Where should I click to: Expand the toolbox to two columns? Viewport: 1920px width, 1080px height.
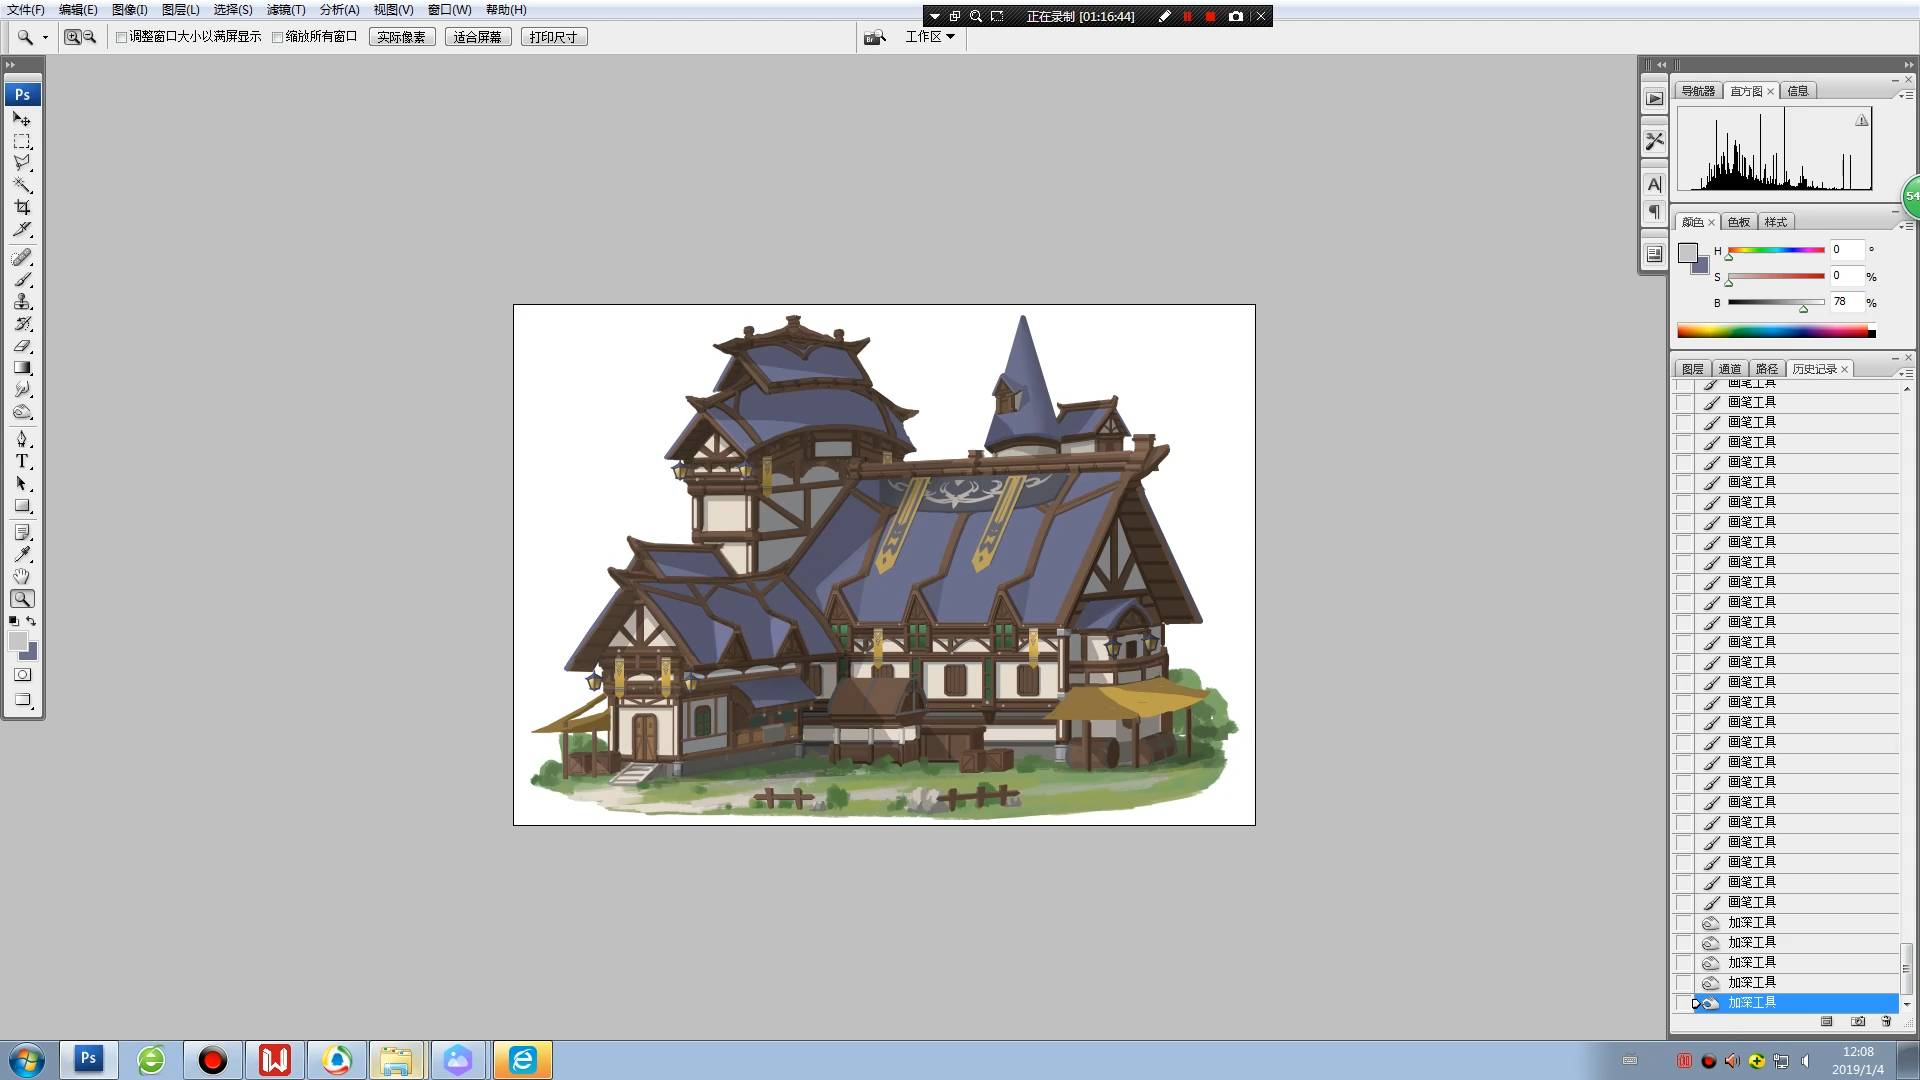pyautogui.click(x=11, y=65)
